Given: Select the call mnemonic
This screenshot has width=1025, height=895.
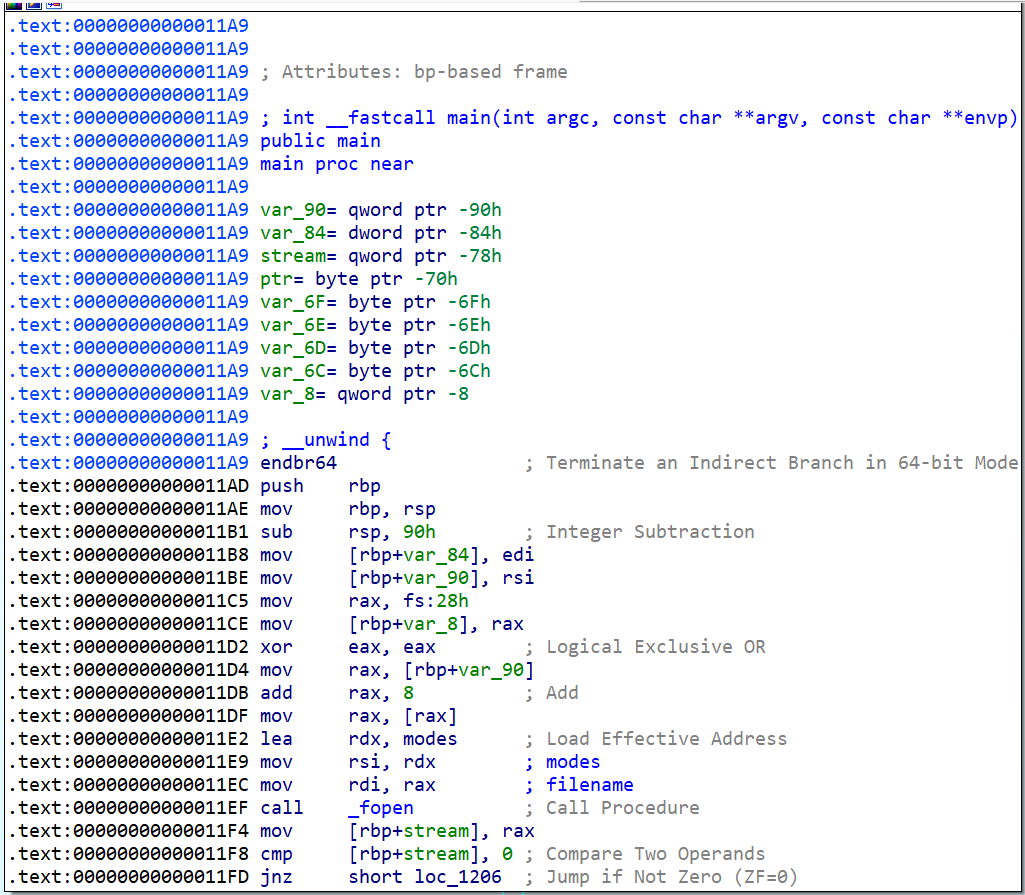Looking at the screenshot, I should 282,808.
